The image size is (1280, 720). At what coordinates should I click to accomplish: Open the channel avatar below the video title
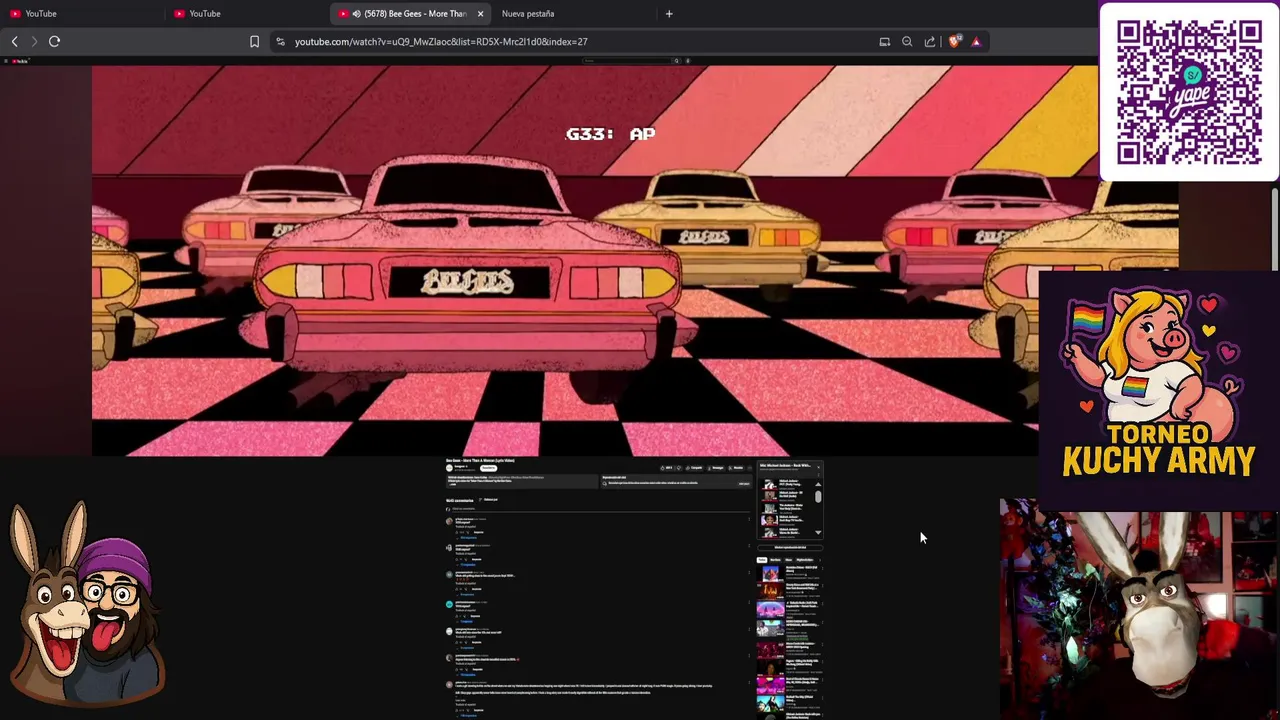point(449,468)
